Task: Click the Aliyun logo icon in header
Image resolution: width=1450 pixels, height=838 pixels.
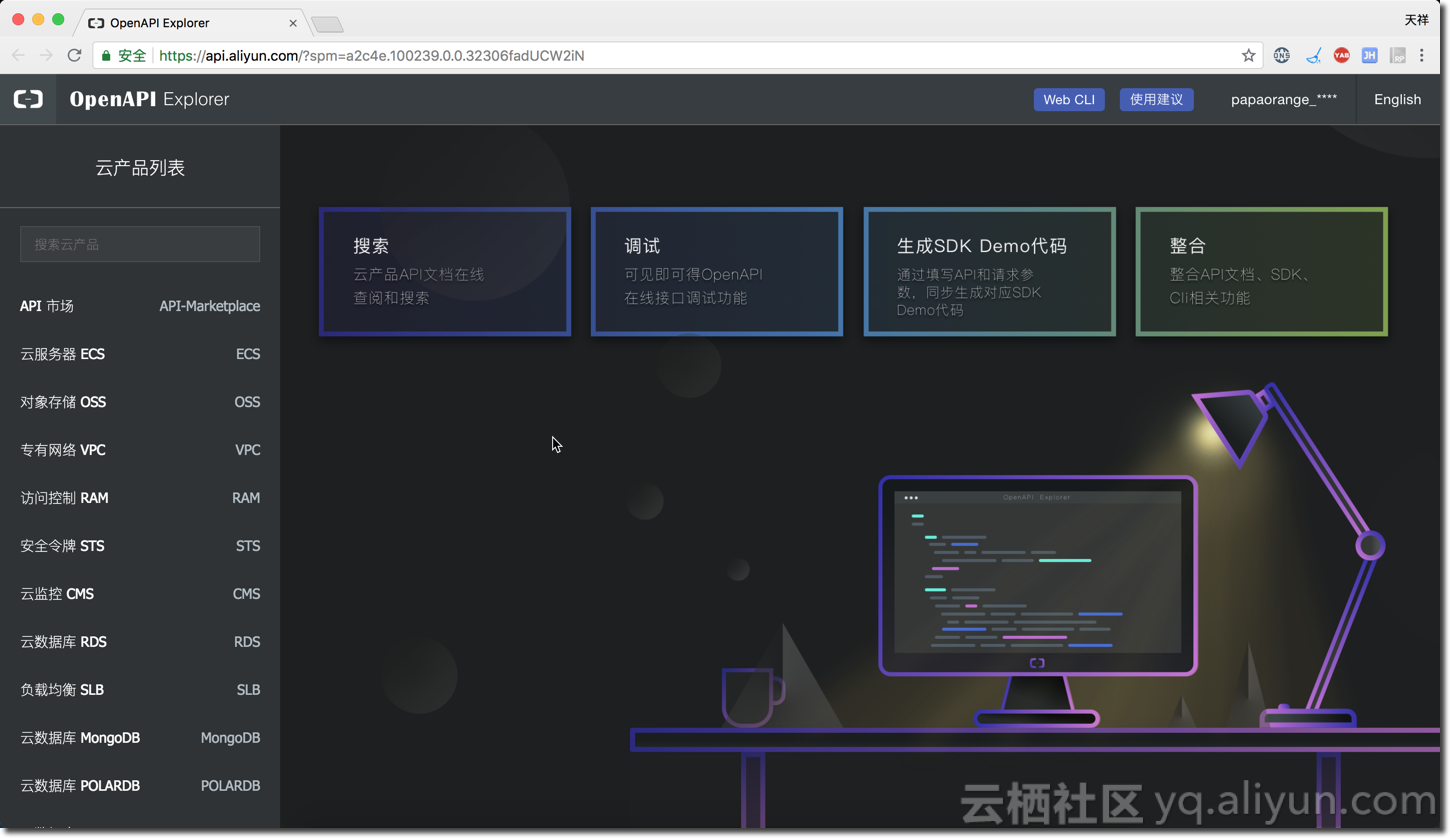Action: coord(28,99)
